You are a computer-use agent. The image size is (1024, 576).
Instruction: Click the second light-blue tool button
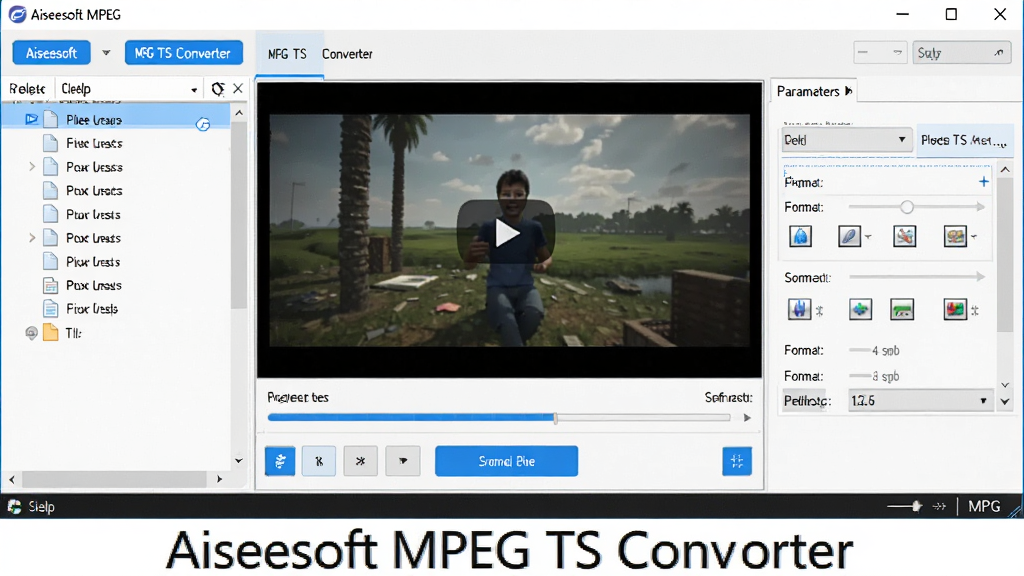(x=319, y=461)
